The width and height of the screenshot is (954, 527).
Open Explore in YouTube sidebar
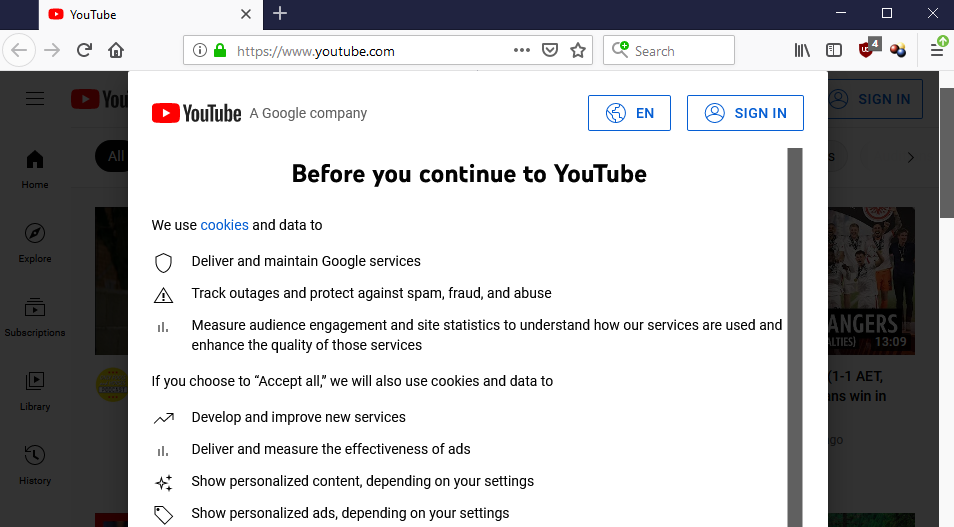coord(35,243)
